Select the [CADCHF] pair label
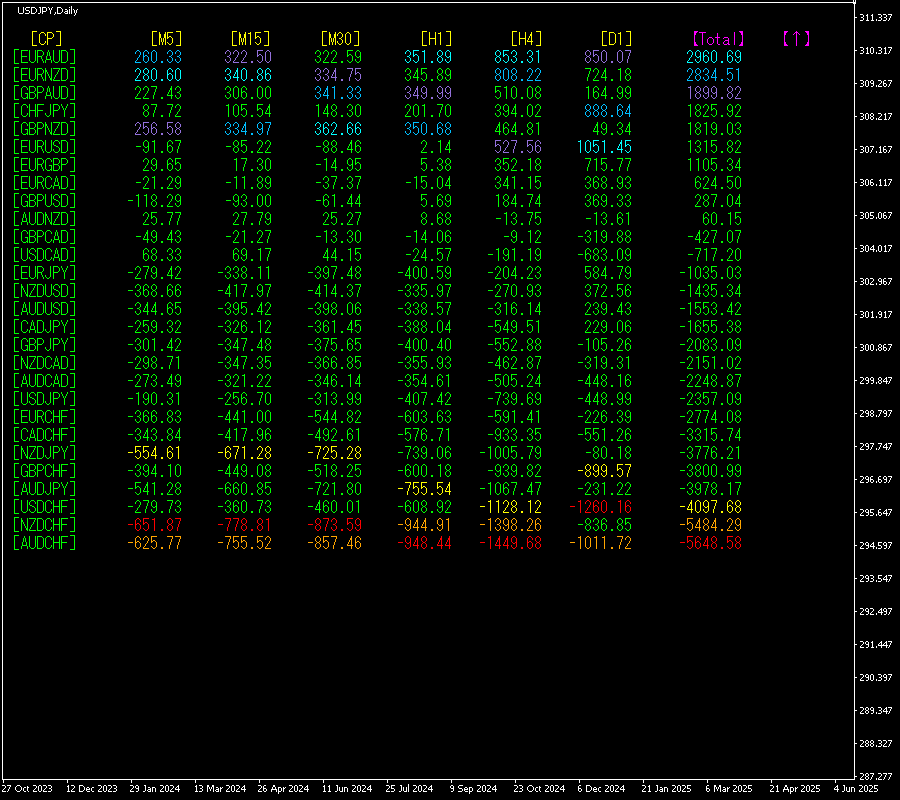 coord(45,435)
